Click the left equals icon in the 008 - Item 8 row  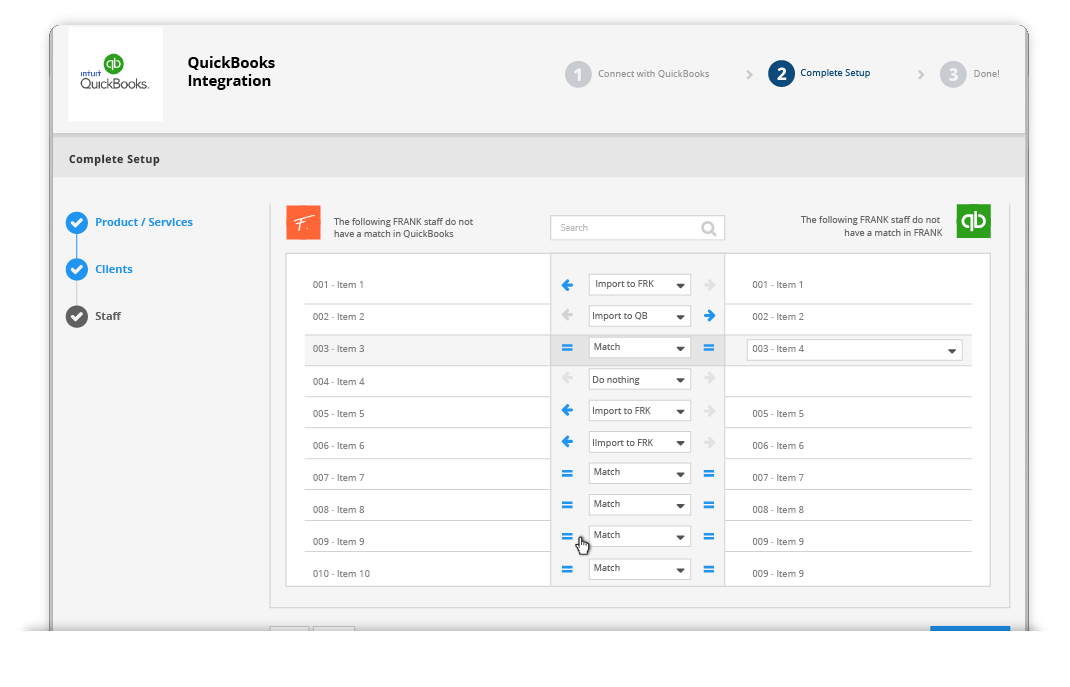567,506
